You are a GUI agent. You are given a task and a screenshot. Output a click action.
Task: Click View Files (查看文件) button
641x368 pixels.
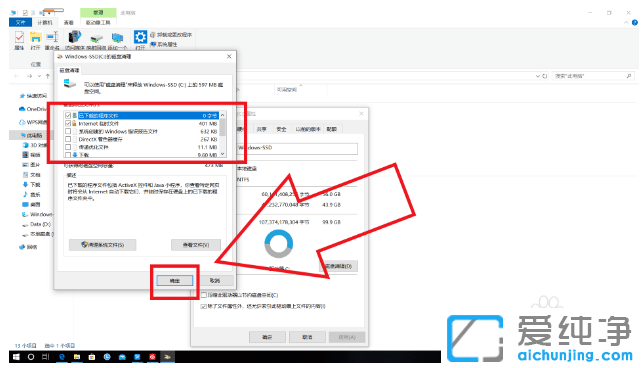pos(196,245)
